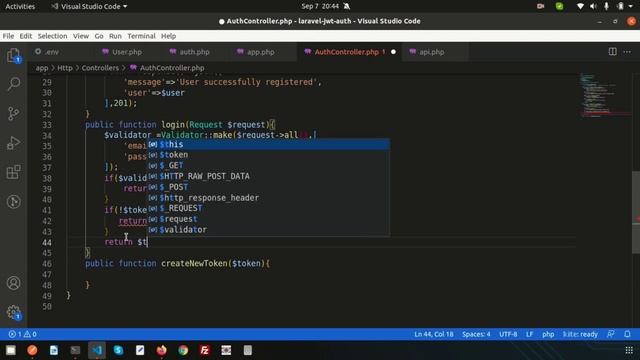Open the Go menu

click(x=99, y=36)
